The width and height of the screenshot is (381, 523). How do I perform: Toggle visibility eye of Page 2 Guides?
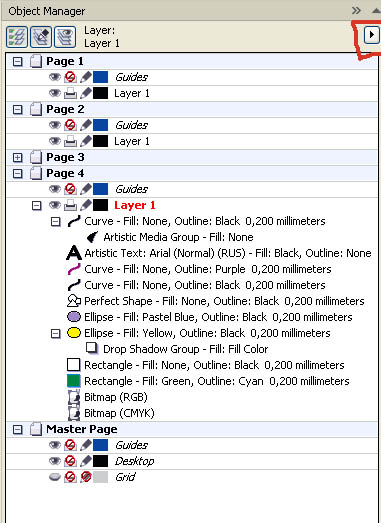[x=55, y=125]
